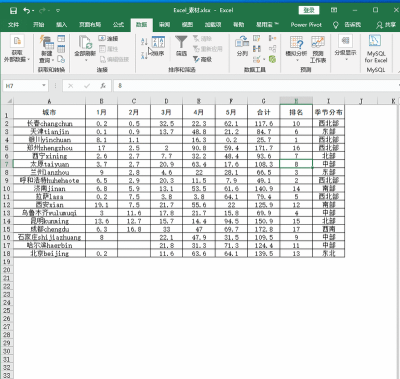Click the Consolidate icon
Image resolution: width=400 pixels, height=379 pixels.
pyautogui.click(x=272, y=38)
